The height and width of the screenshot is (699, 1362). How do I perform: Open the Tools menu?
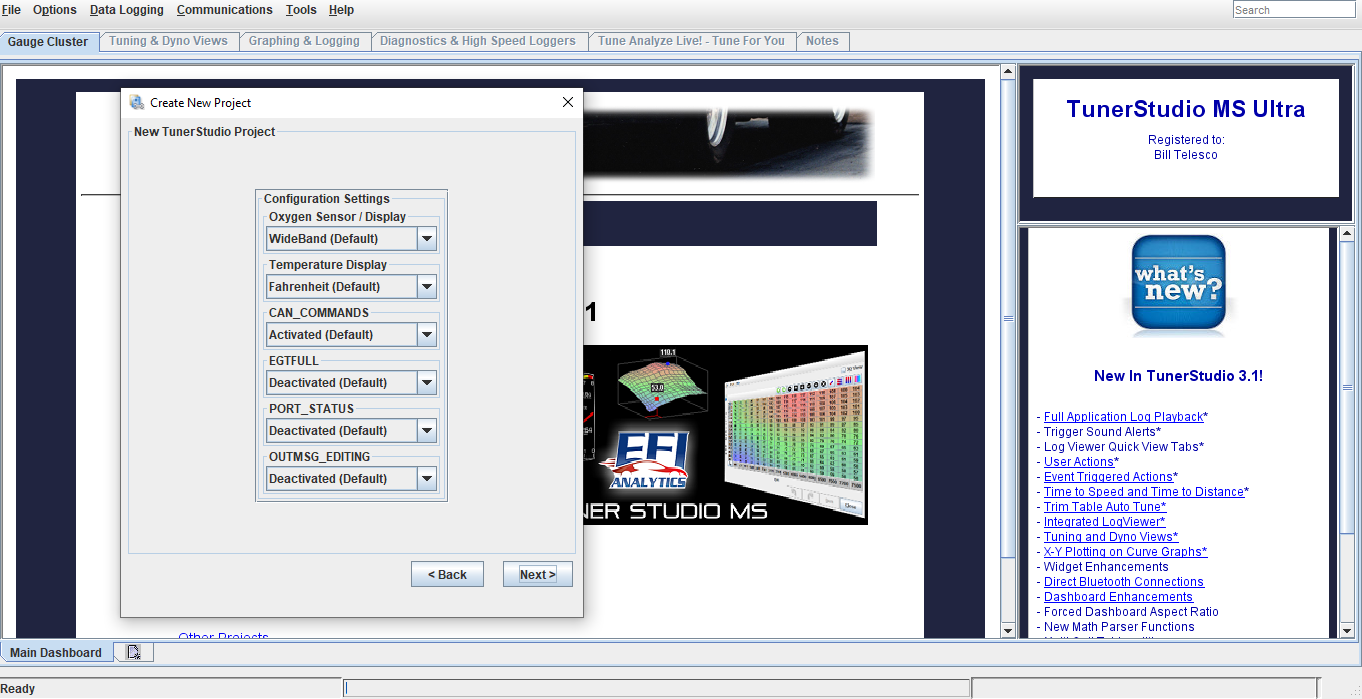click(301, 10)
